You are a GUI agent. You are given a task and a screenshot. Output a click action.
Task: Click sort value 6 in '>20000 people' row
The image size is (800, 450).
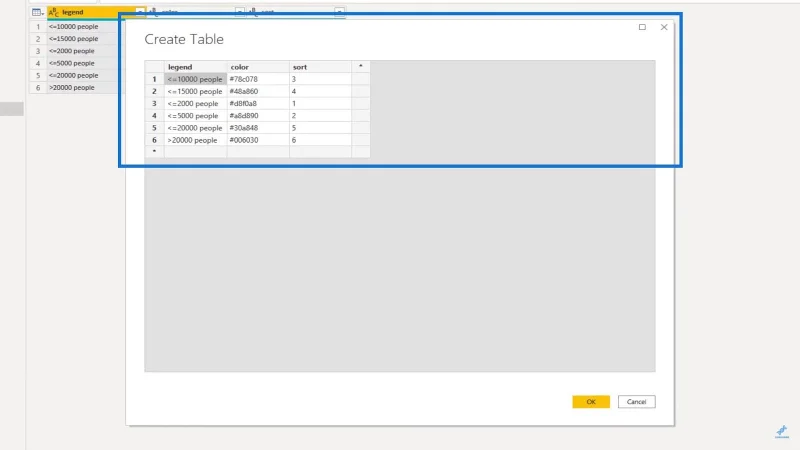tap(320, 140)
